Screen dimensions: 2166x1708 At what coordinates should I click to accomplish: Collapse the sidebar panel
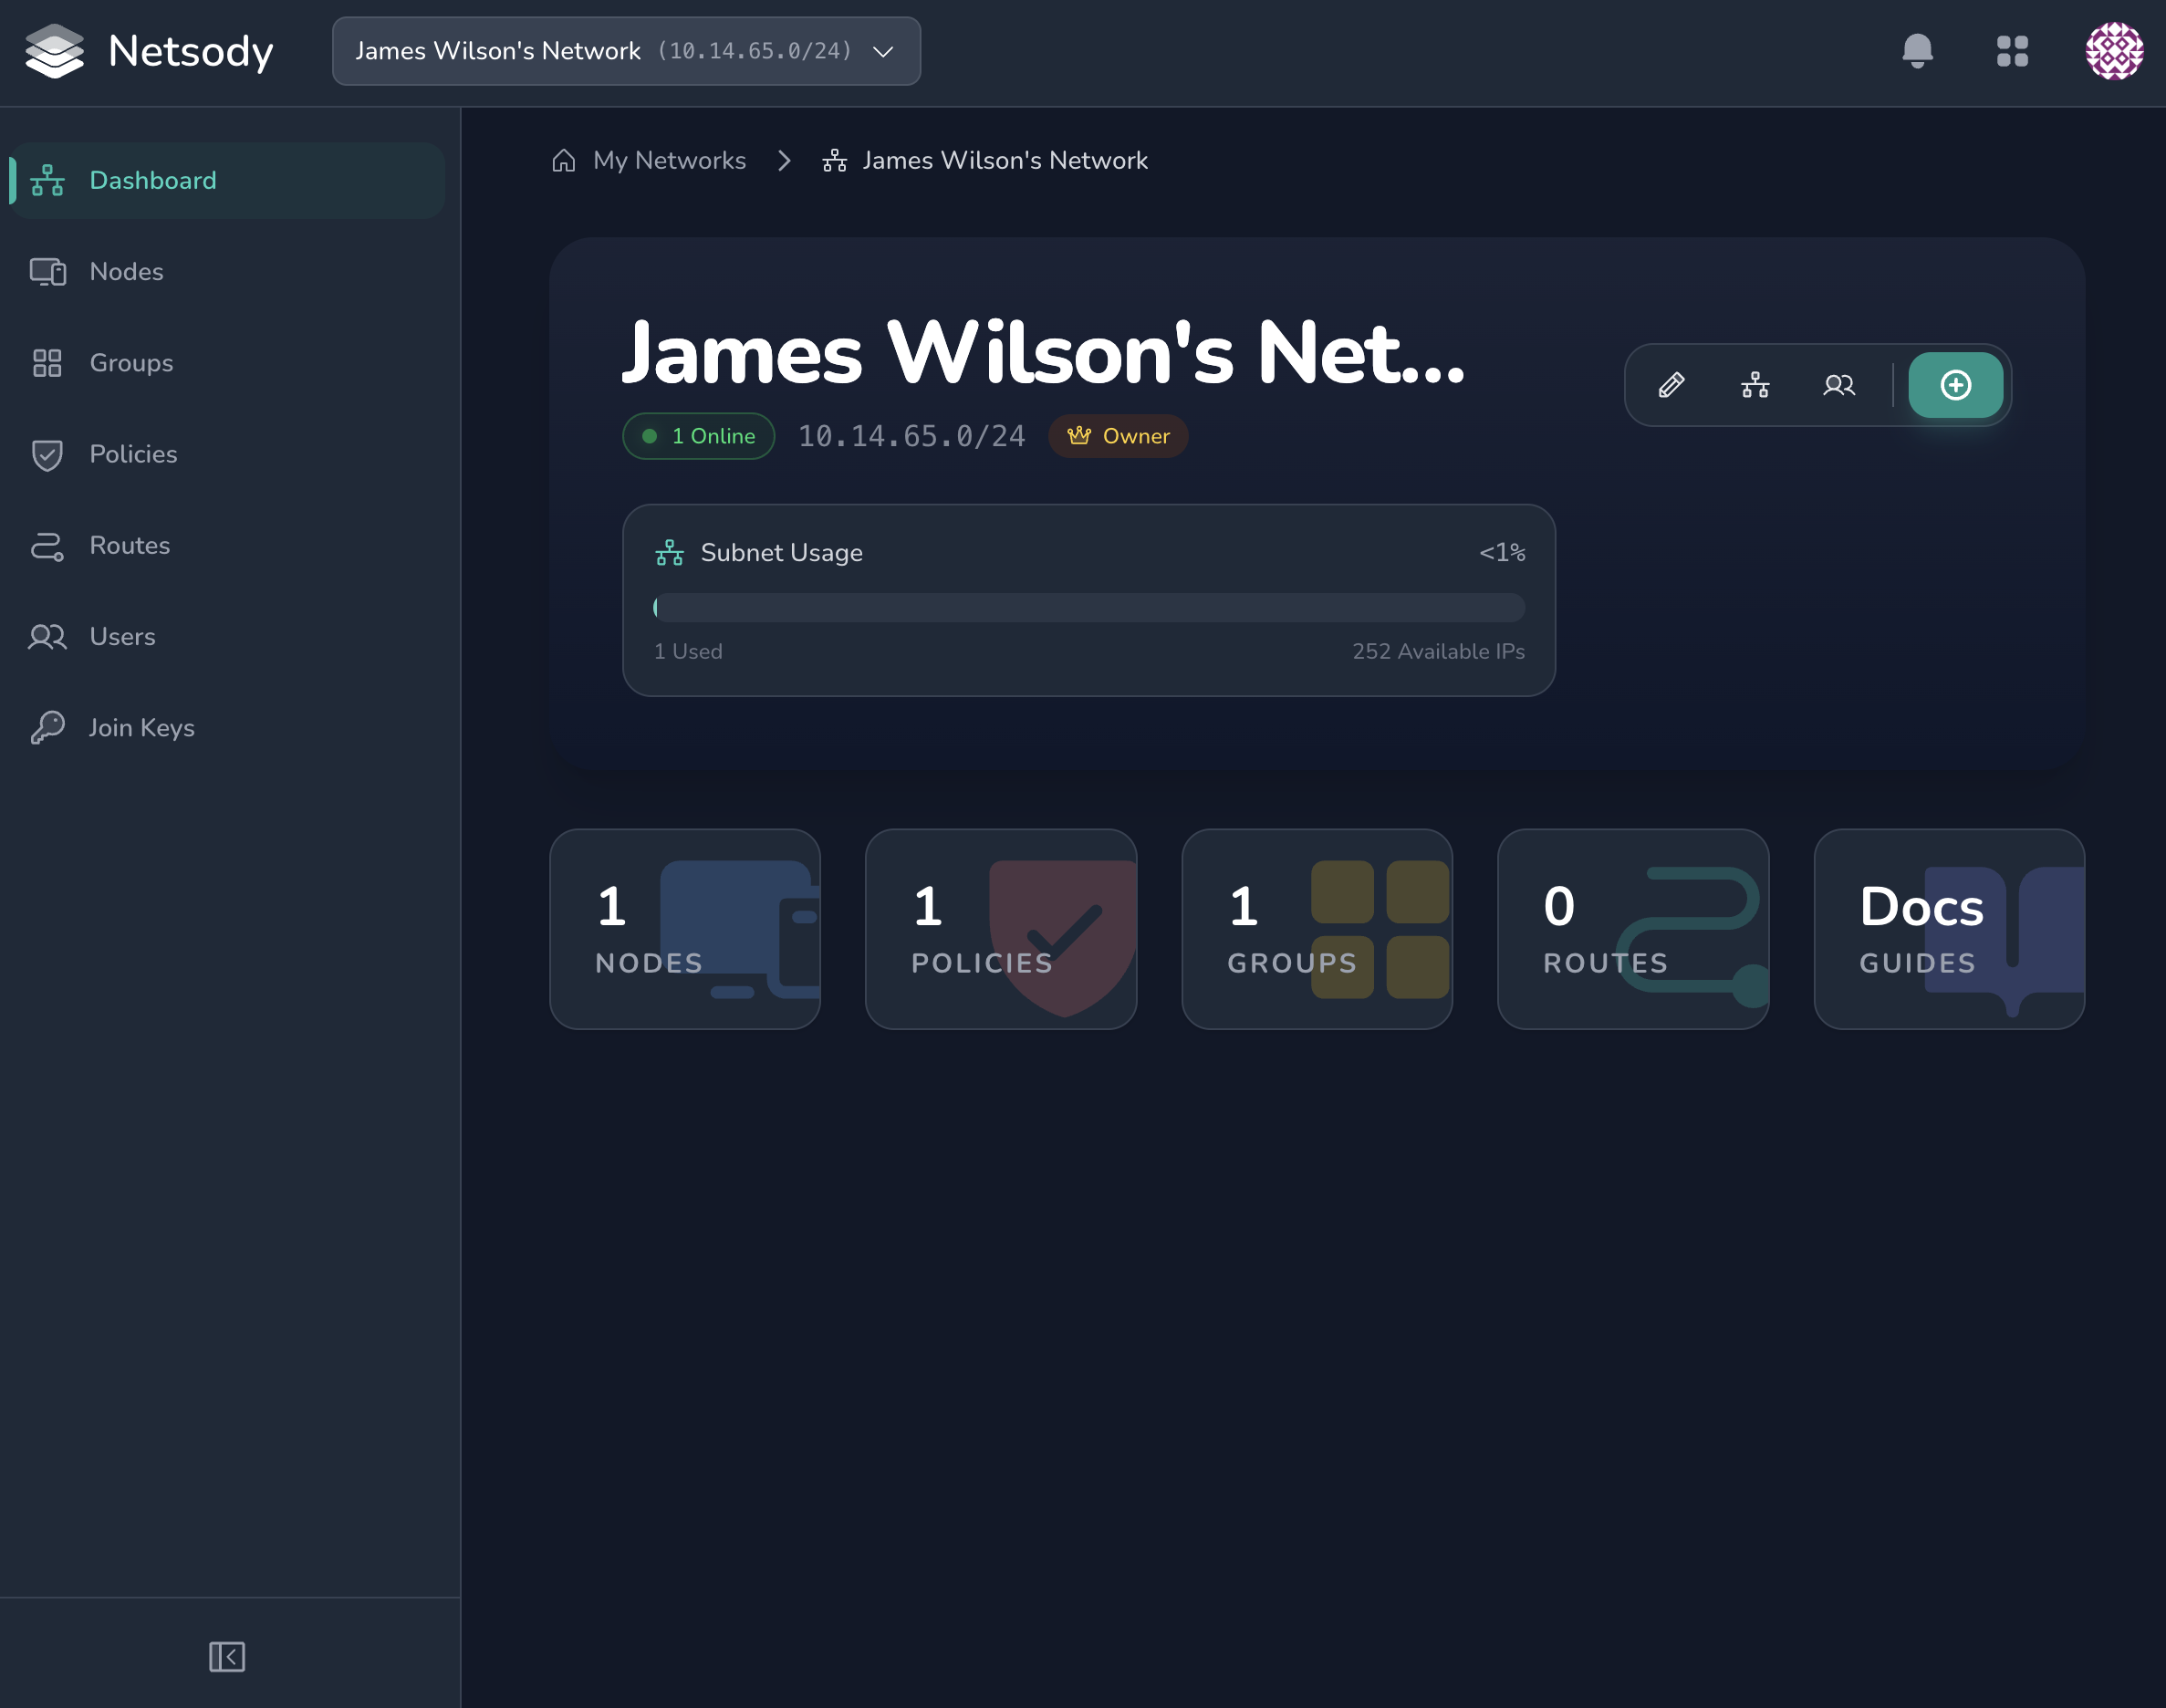click(227, 1656)
